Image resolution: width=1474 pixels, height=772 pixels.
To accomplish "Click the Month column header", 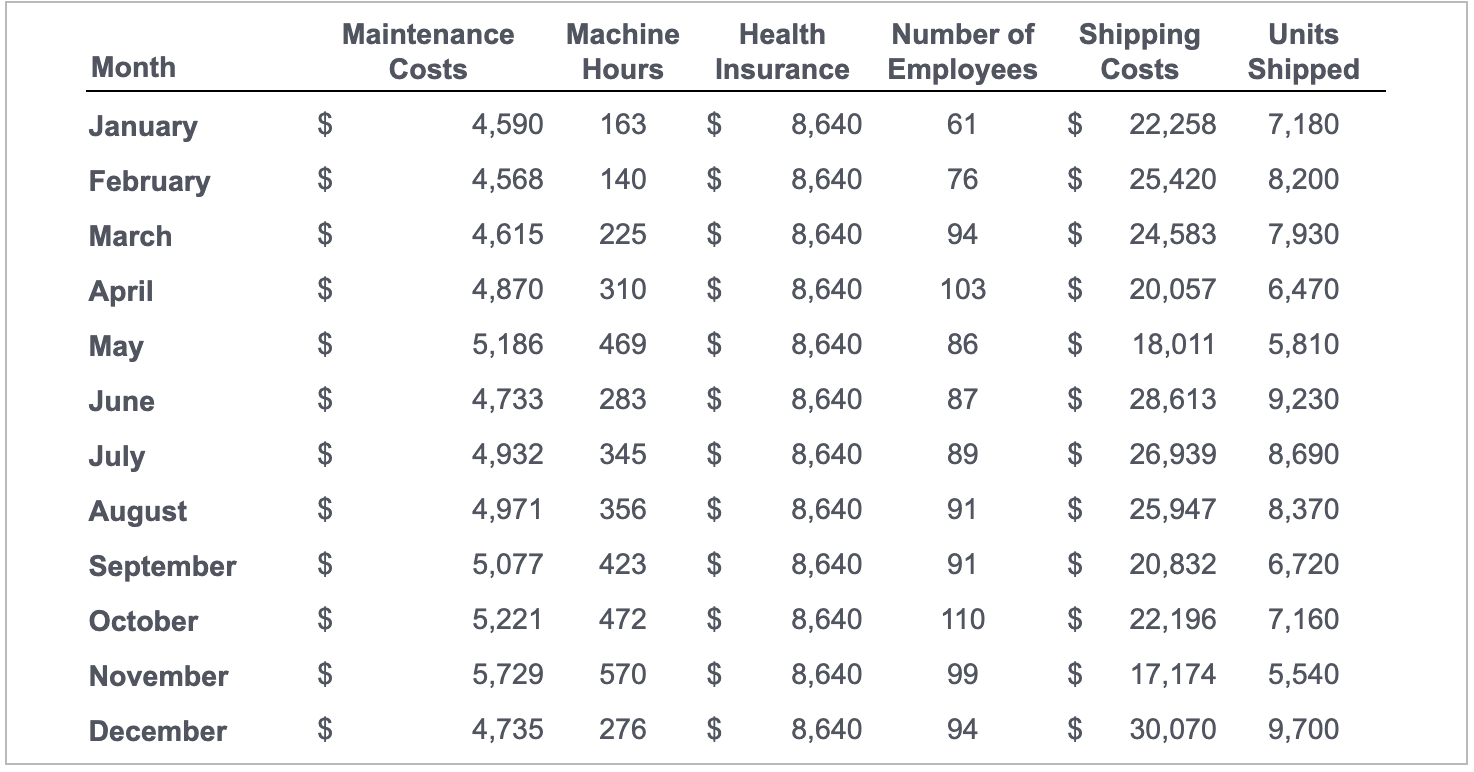I will pos(133,68).
